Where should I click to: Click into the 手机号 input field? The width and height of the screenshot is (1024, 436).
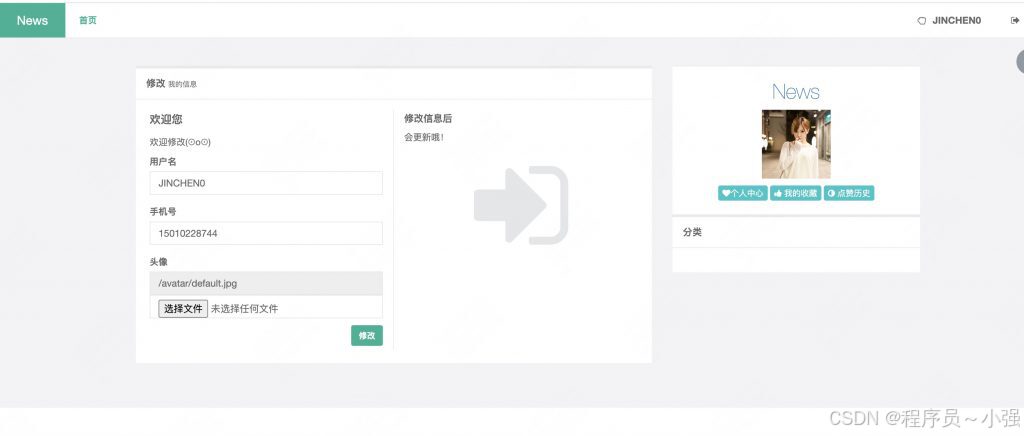click(266, 233)
